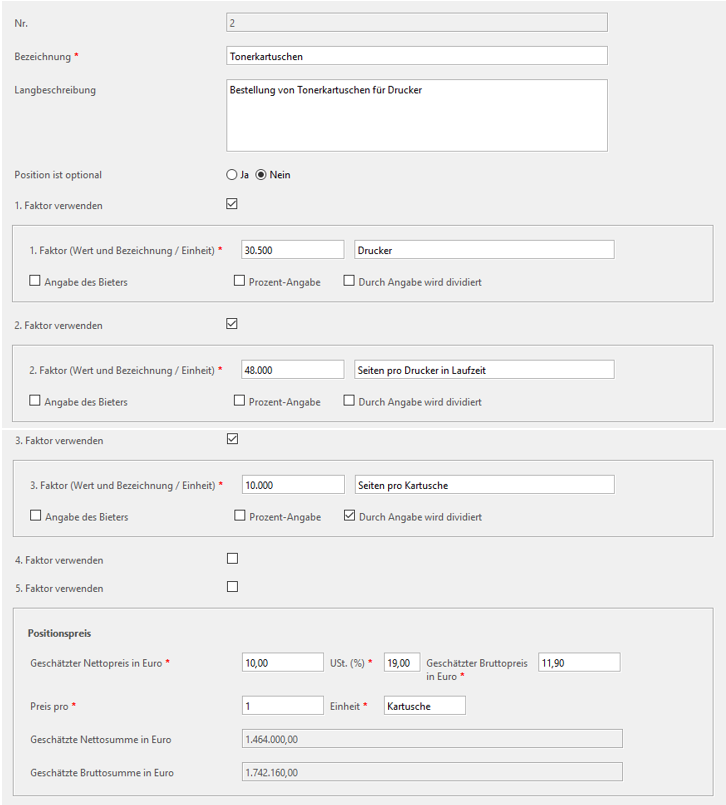This screenshot has height=805, width=726.
Task: Enable the 4. Faktor verwenden checkbox
Action: pyautogui.click(x=233, y=559)
